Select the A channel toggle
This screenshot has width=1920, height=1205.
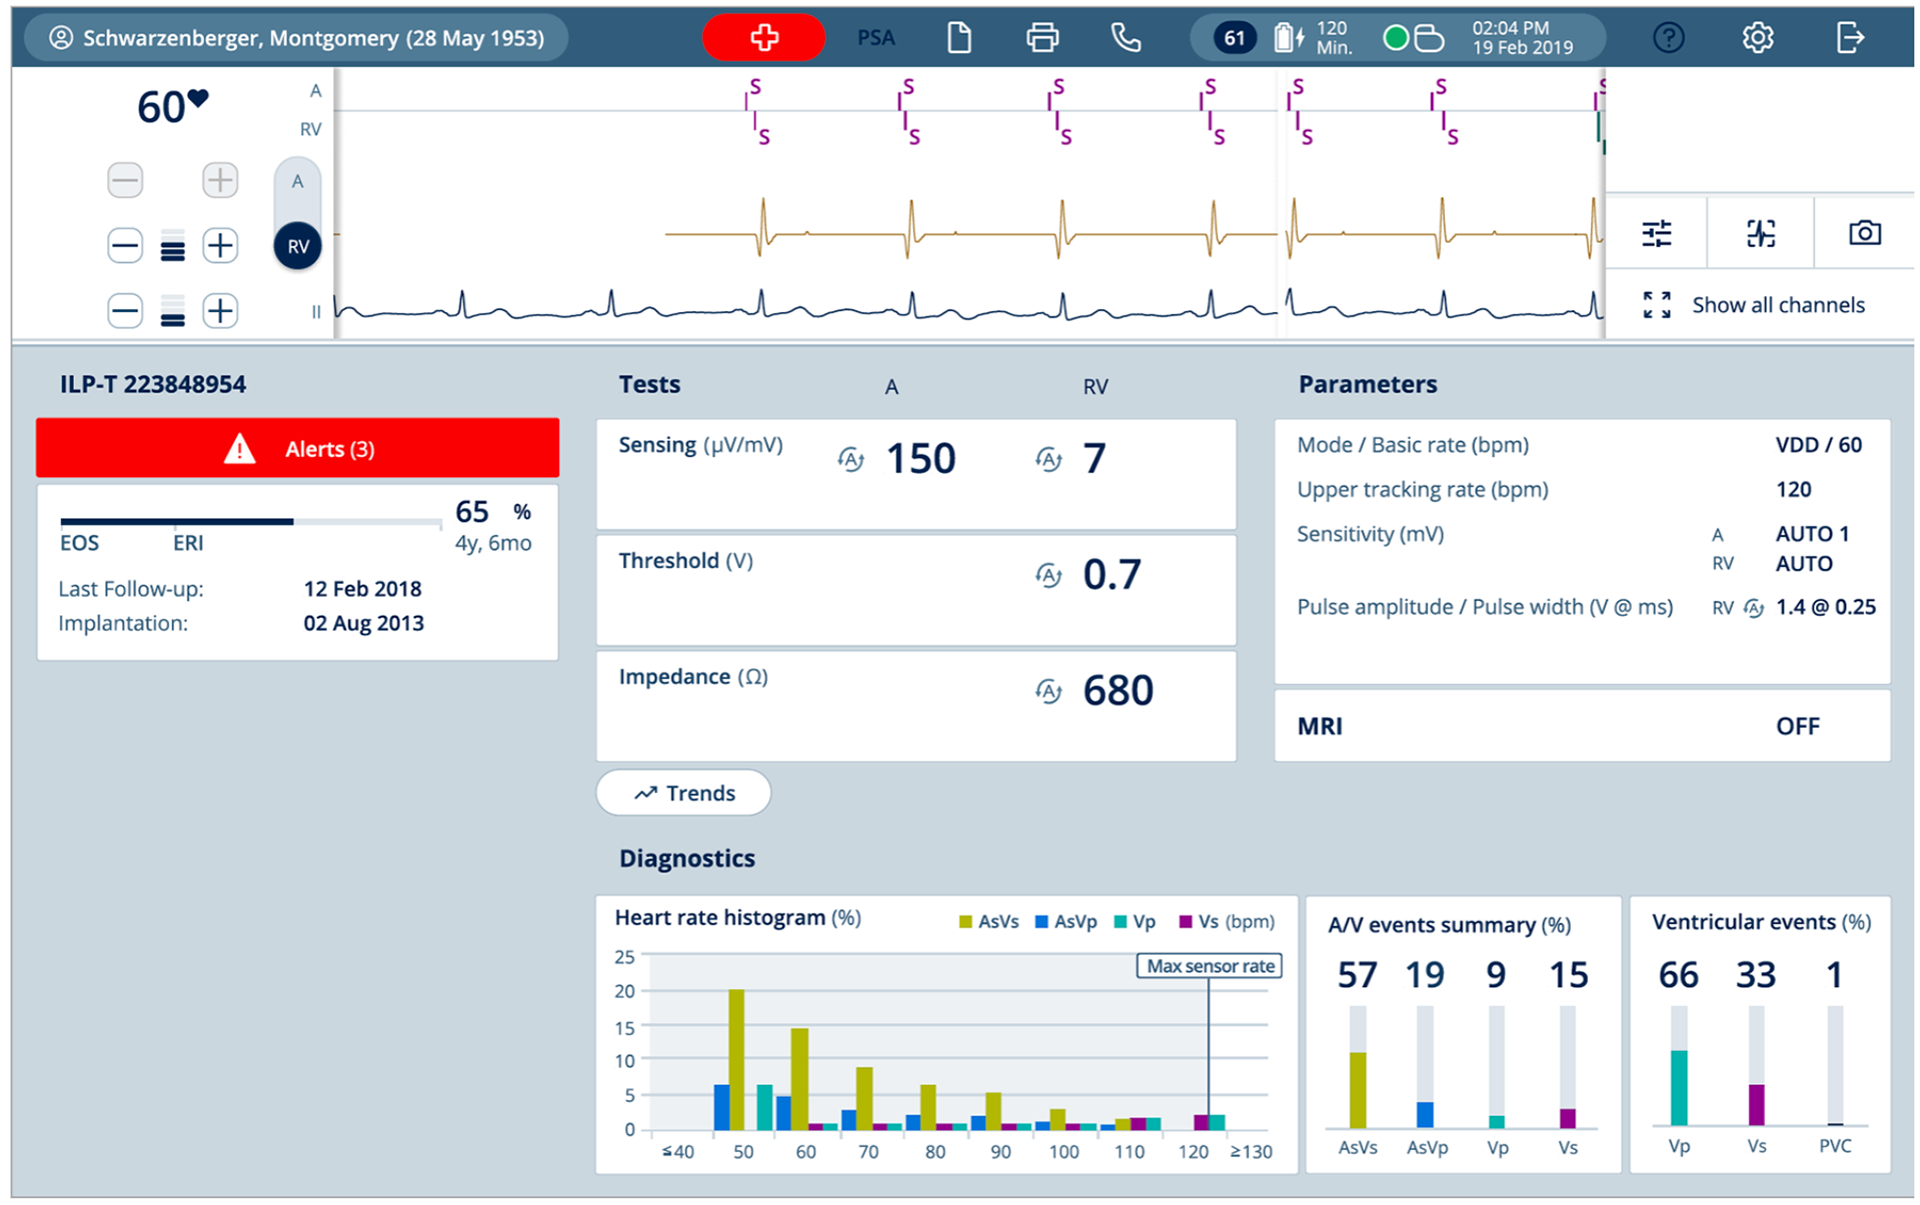coord(297,182)
